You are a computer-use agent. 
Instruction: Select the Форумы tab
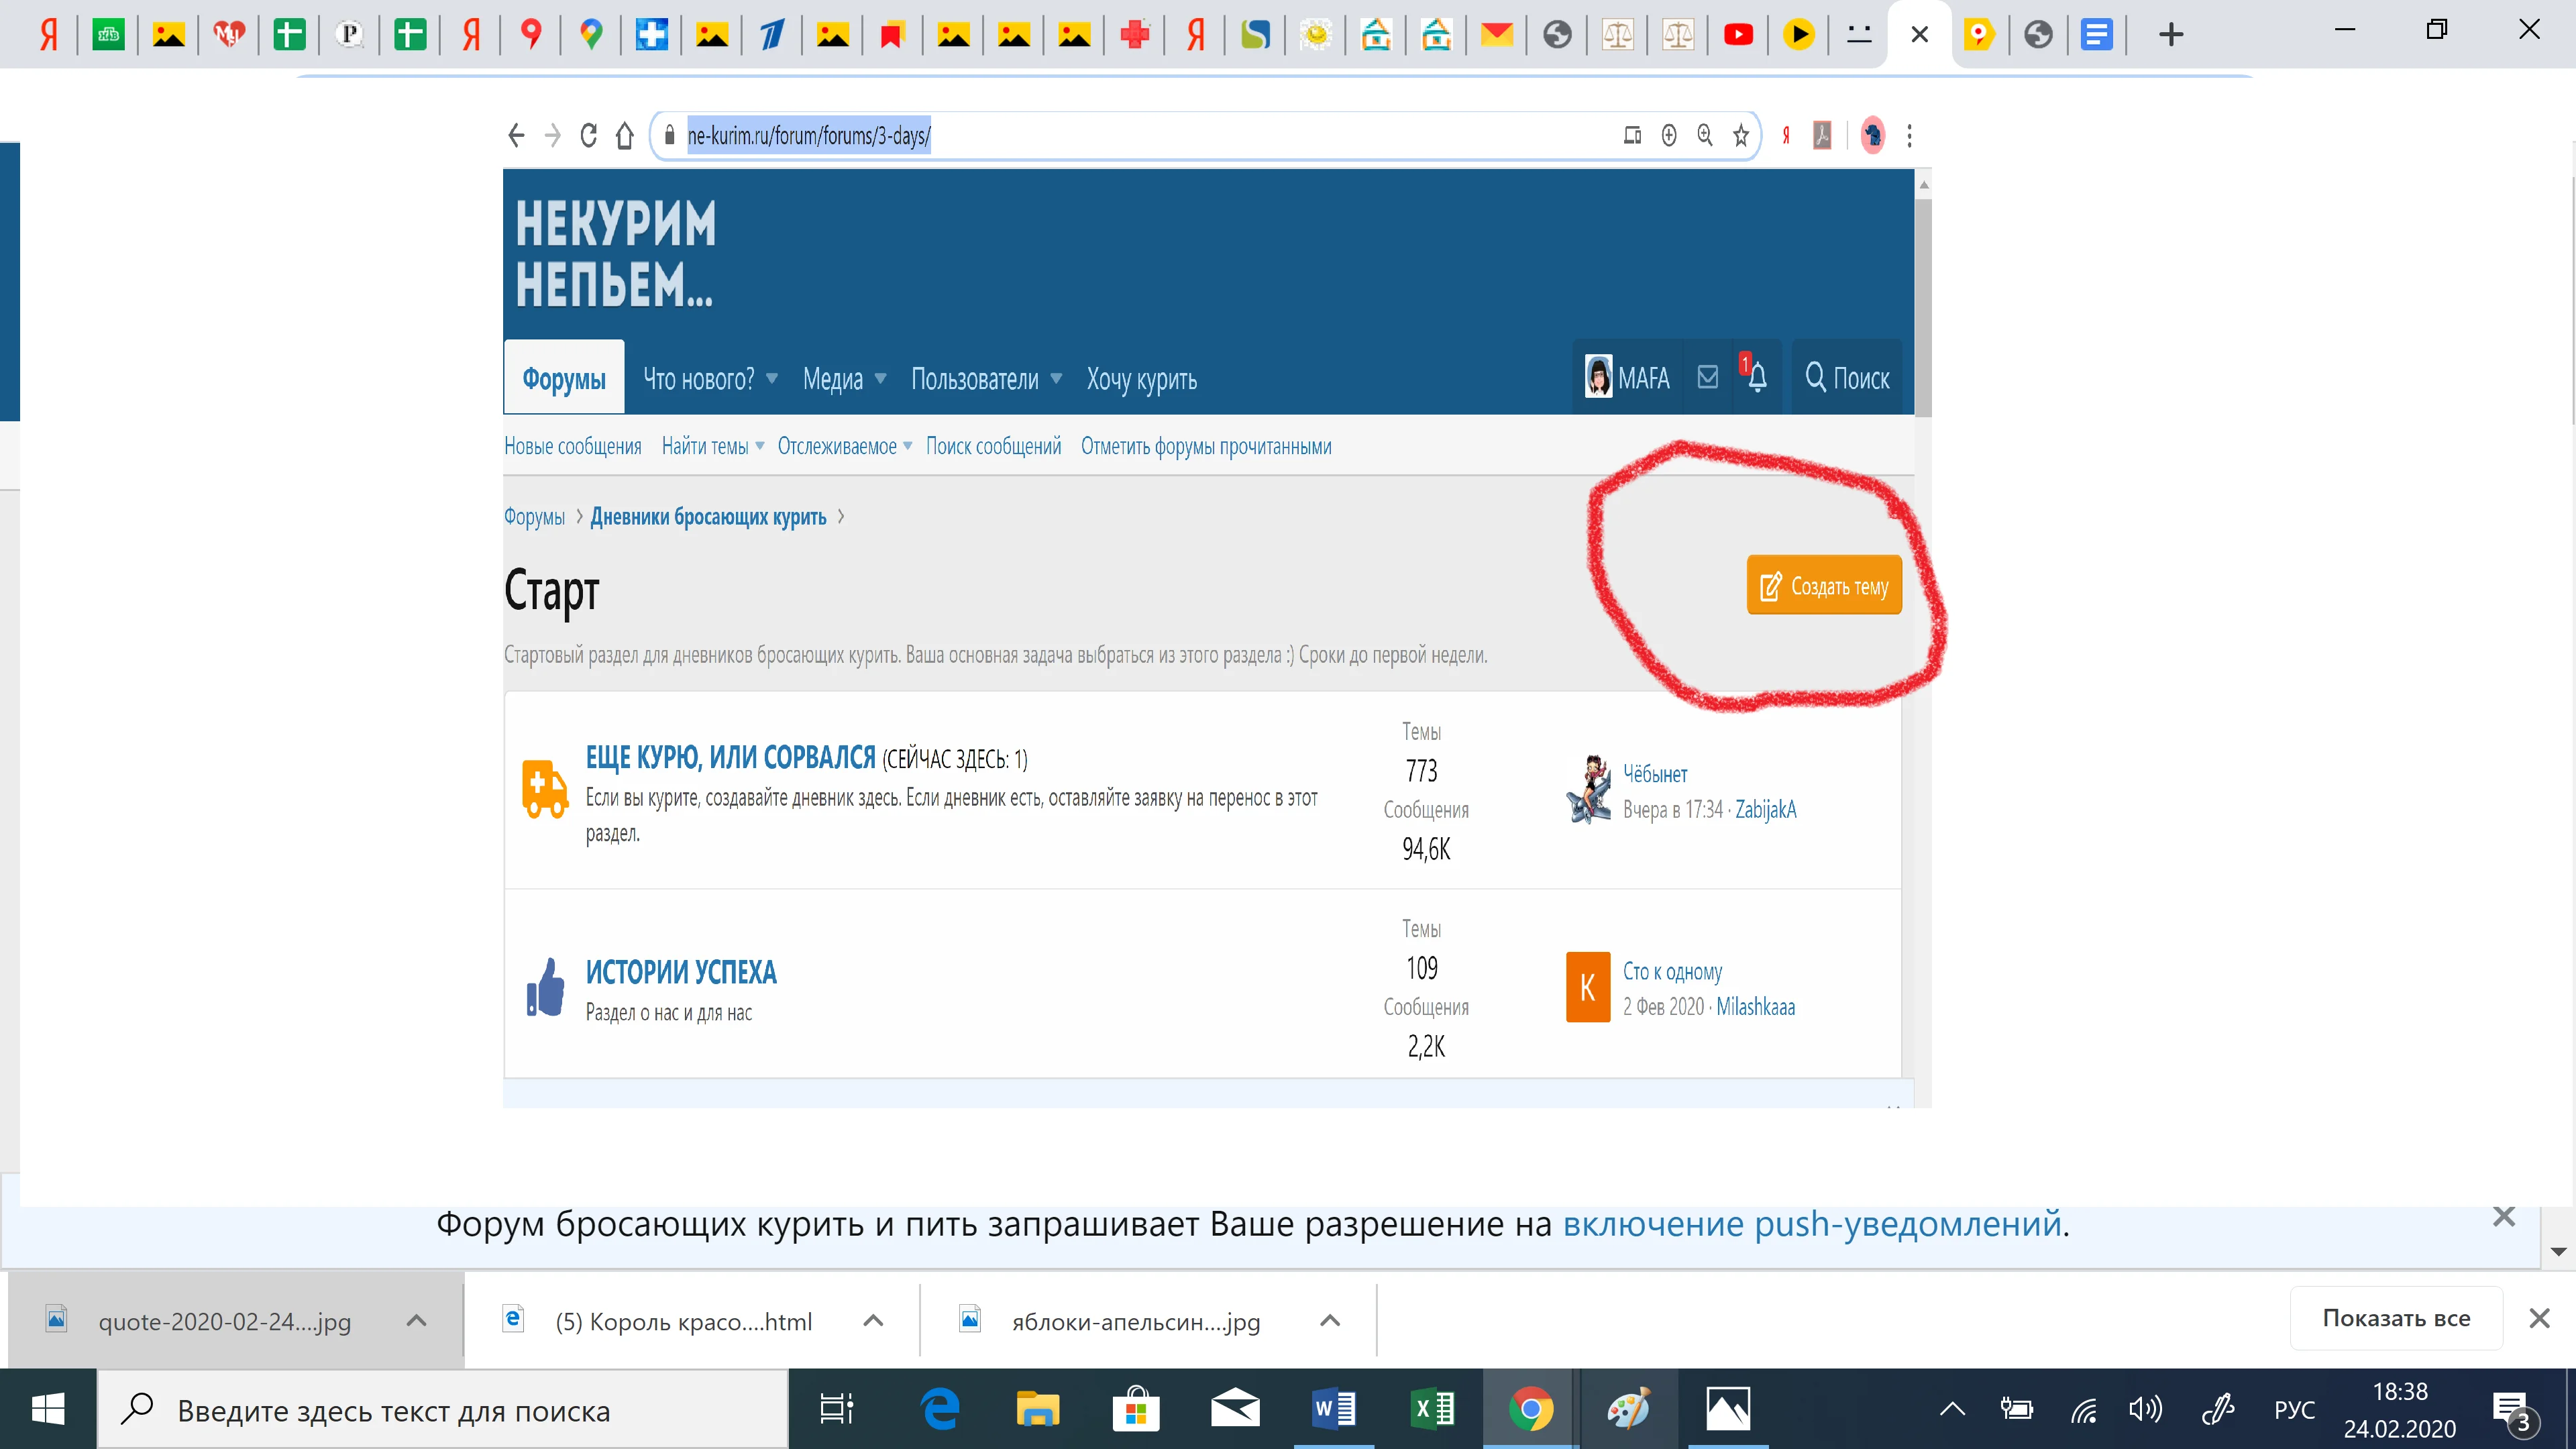[x=564, y=379]
